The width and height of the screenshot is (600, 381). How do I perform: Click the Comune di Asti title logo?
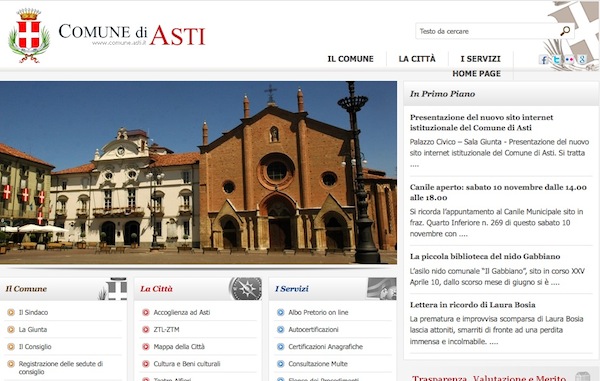coord(132,35)
